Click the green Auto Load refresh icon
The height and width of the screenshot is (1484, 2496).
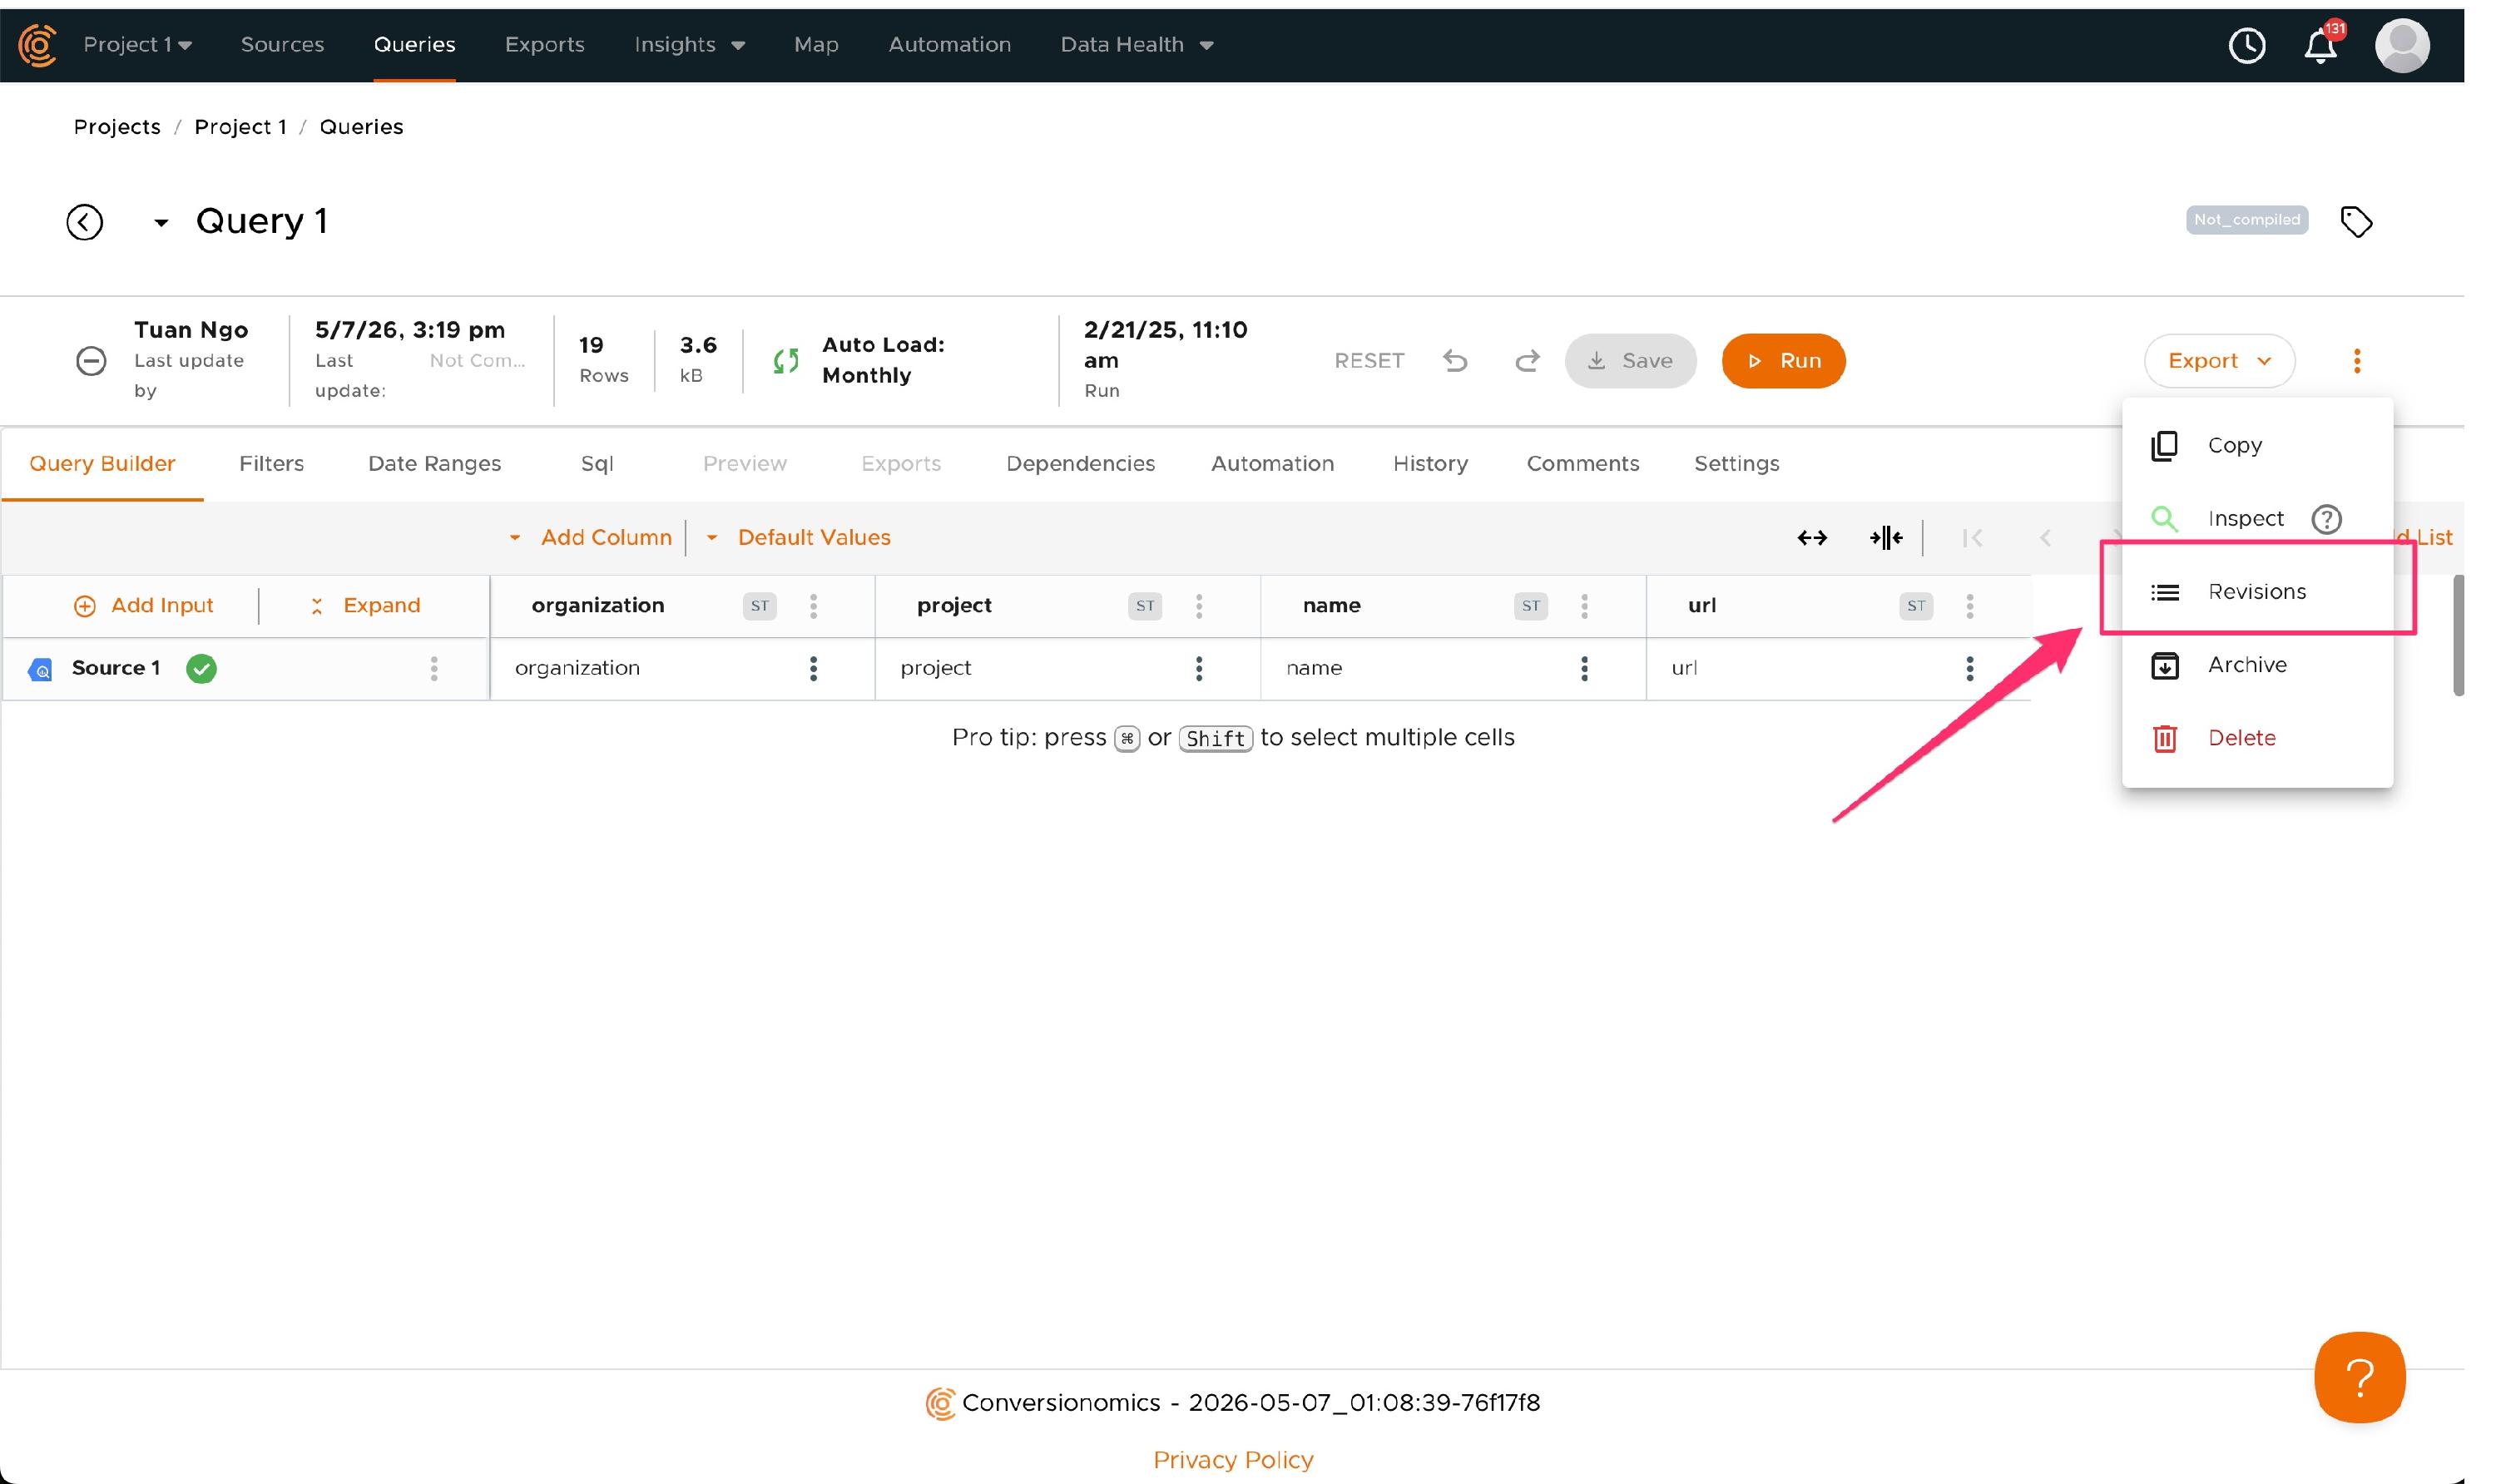pos(786,361)
